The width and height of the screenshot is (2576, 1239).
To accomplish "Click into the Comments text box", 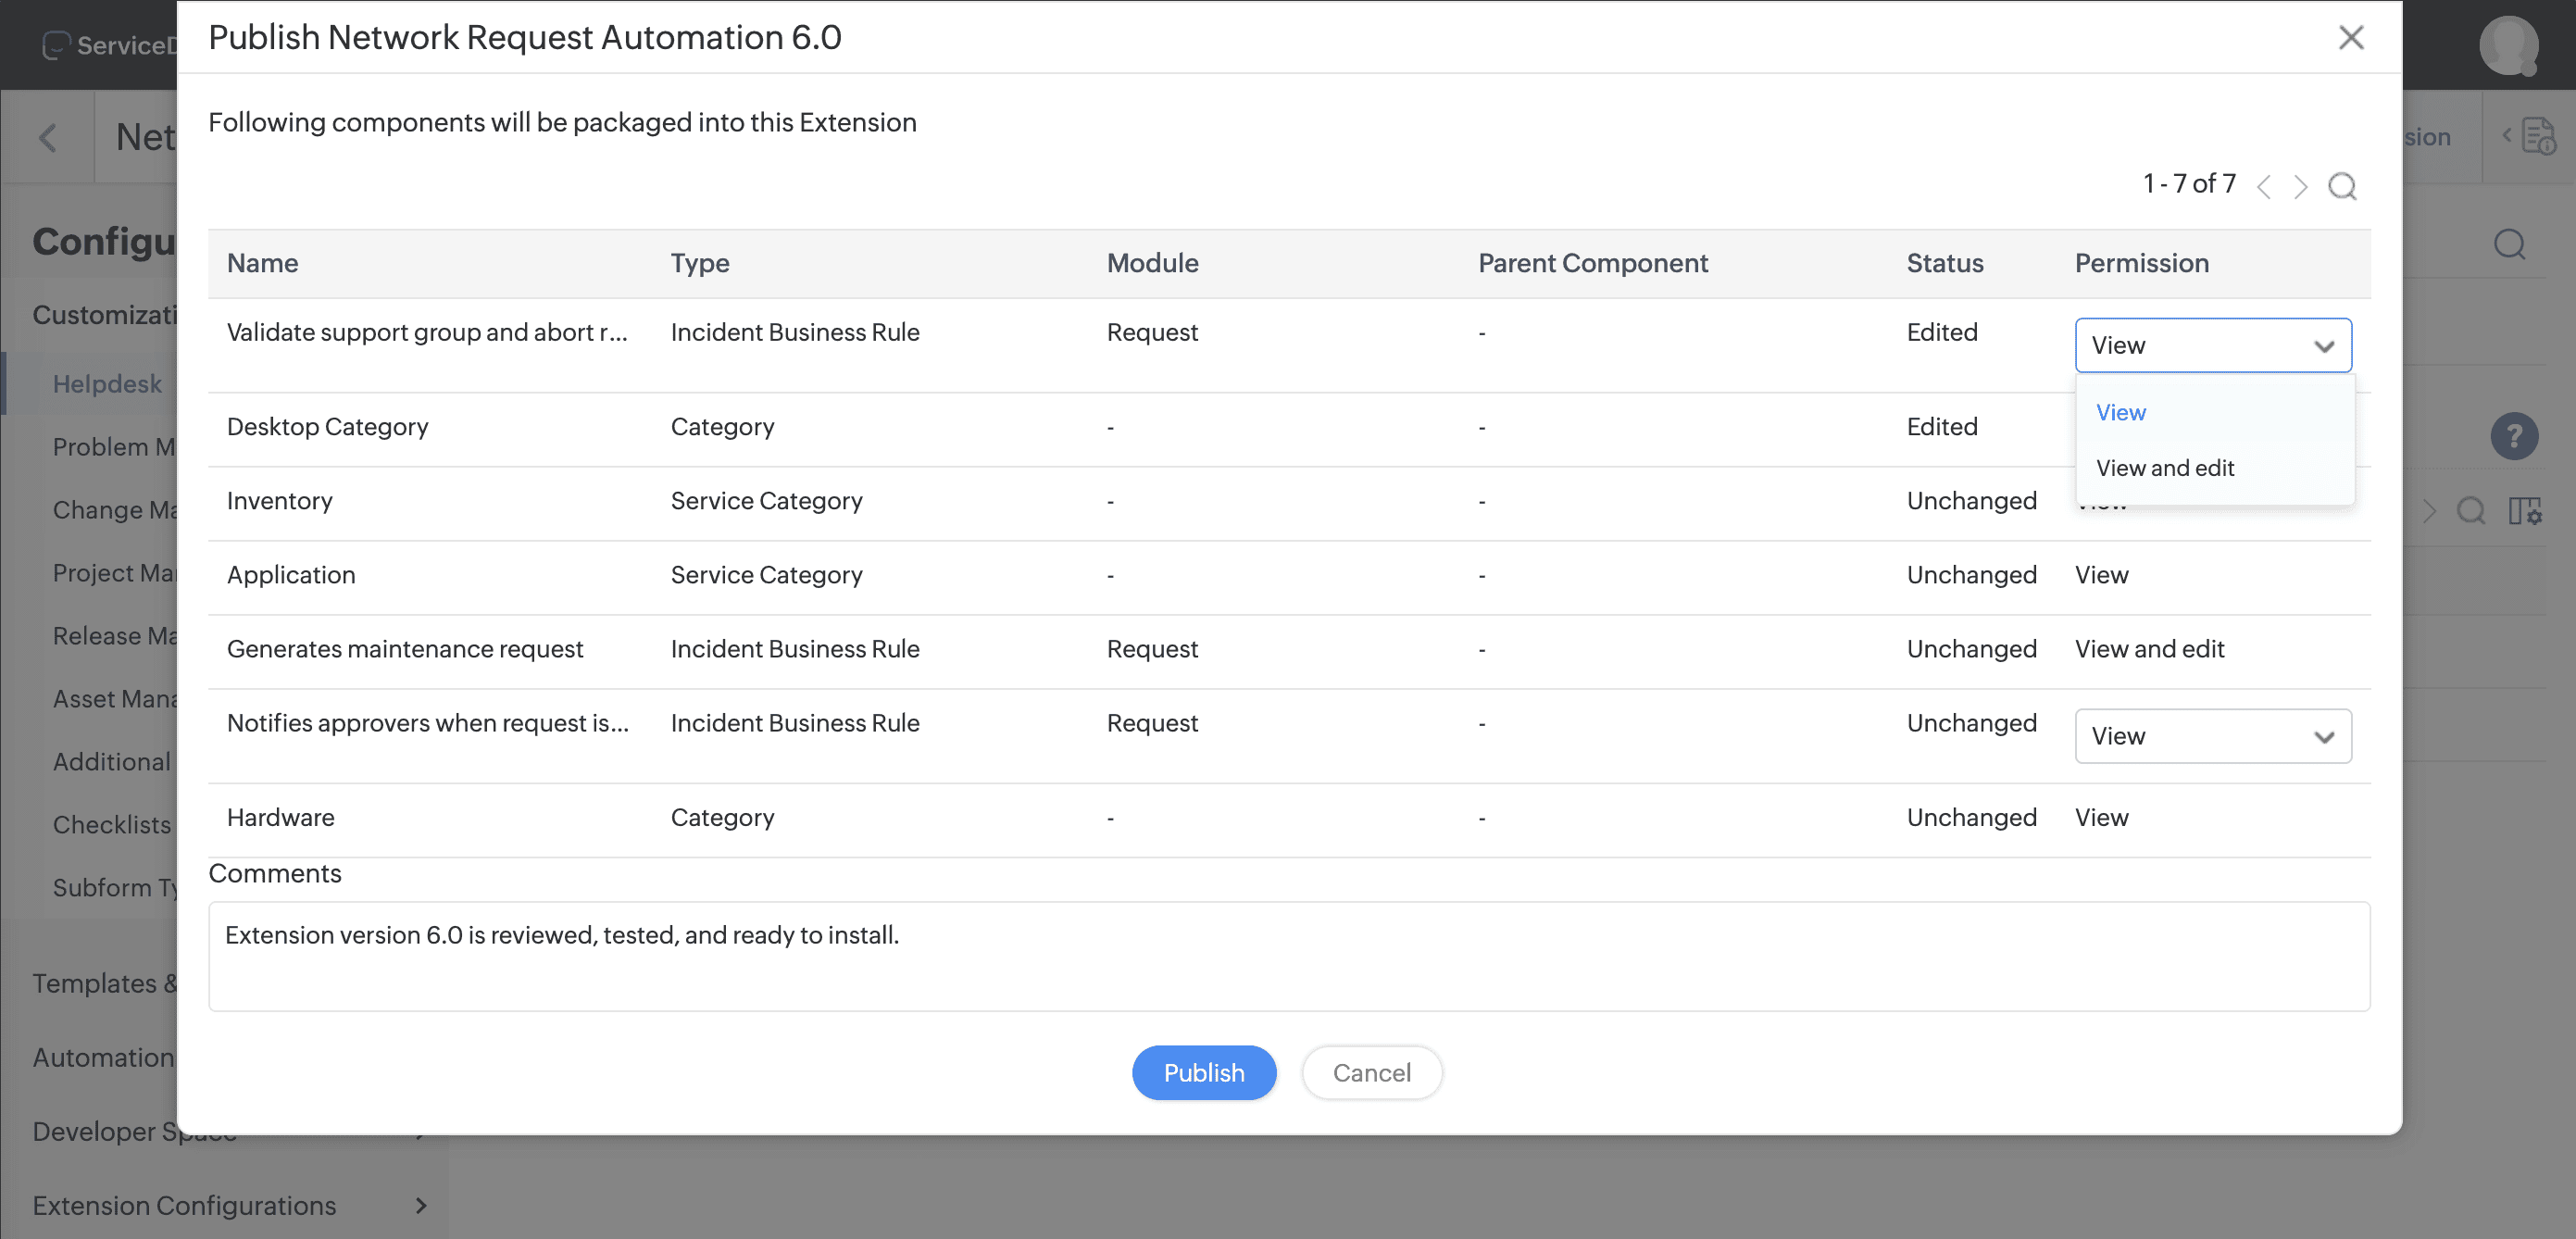I will [1288, 956].
